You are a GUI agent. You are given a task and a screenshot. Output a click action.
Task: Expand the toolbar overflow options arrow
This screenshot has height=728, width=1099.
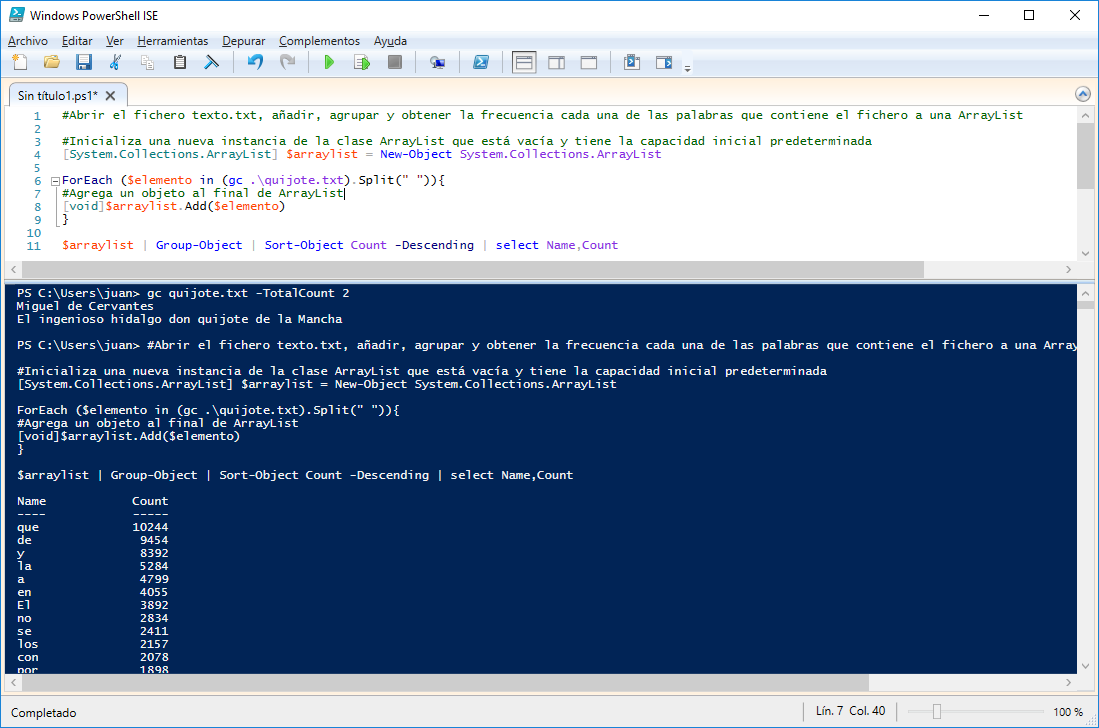point(687,68)
